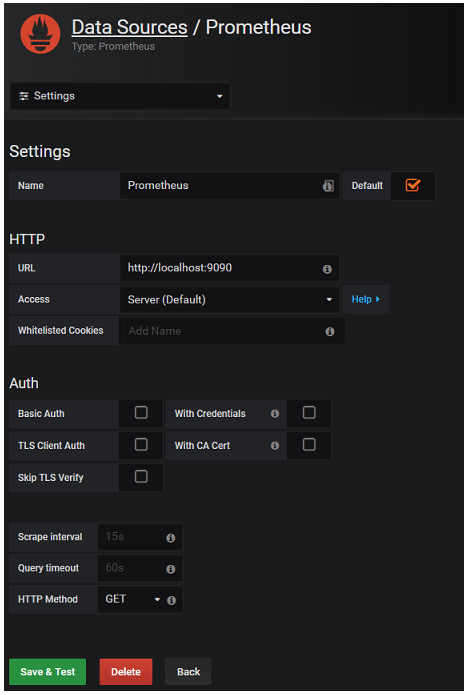Click the Save & Test button
This screenshot has height=695, width=469.
[x=47, y=672]
